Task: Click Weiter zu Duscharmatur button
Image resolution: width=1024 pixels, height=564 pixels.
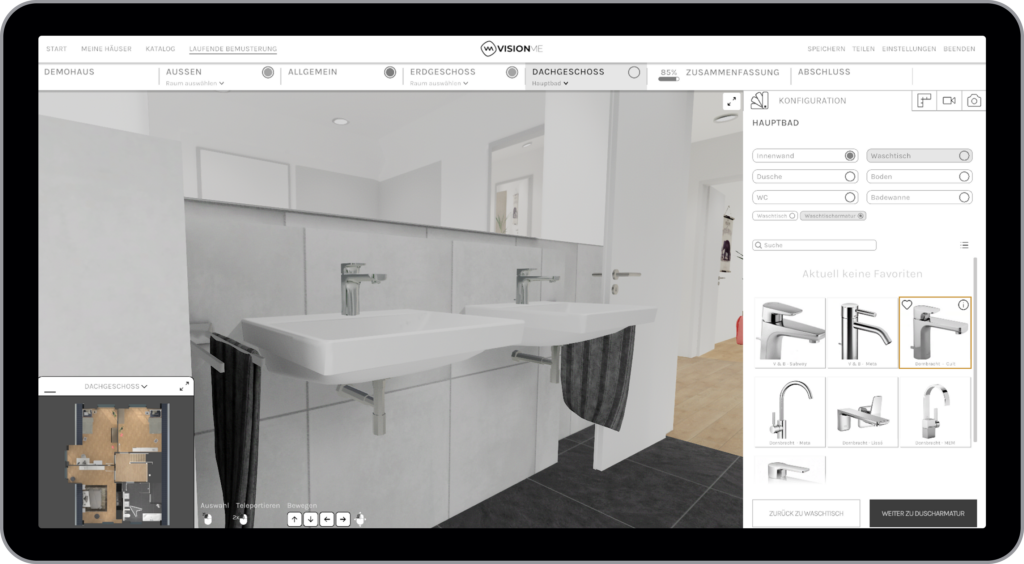Action: click(922, 513)
